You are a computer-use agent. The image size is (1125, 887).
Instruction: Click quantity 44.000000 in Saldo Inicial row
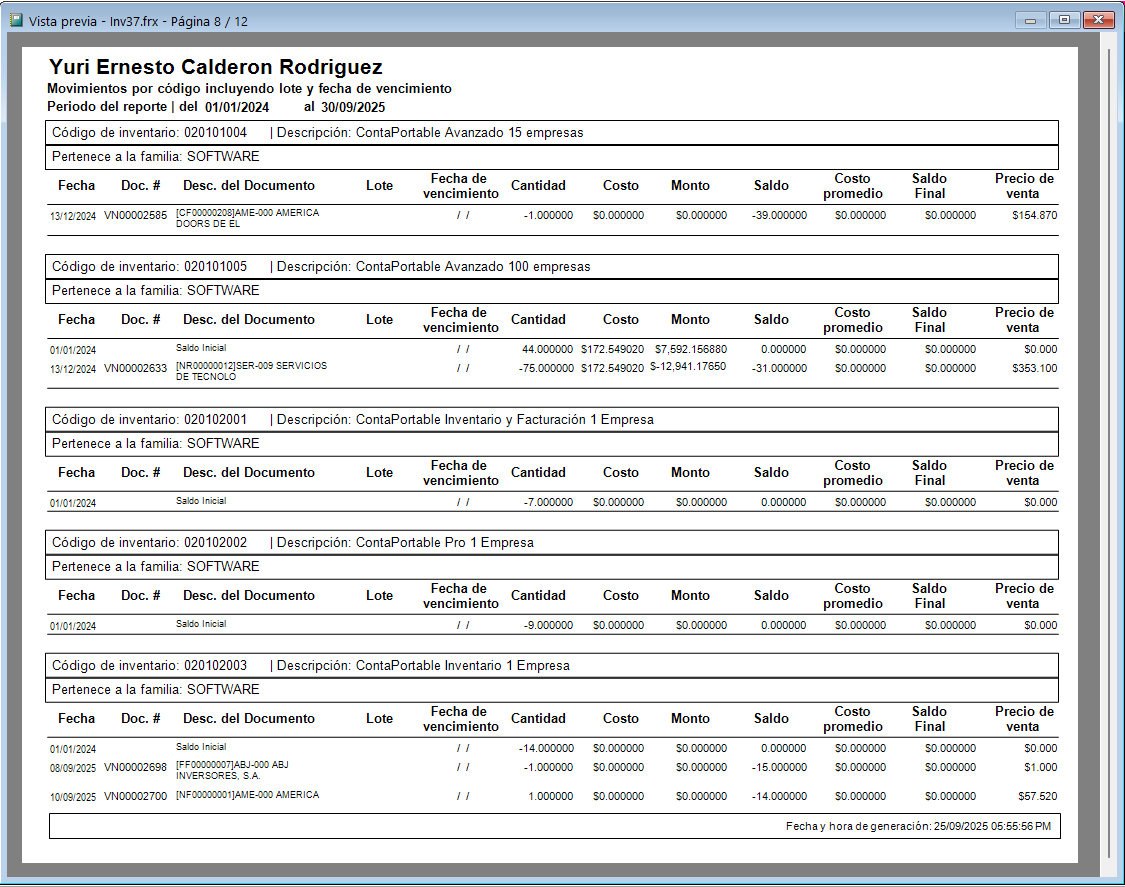click(x=547, y=349)
